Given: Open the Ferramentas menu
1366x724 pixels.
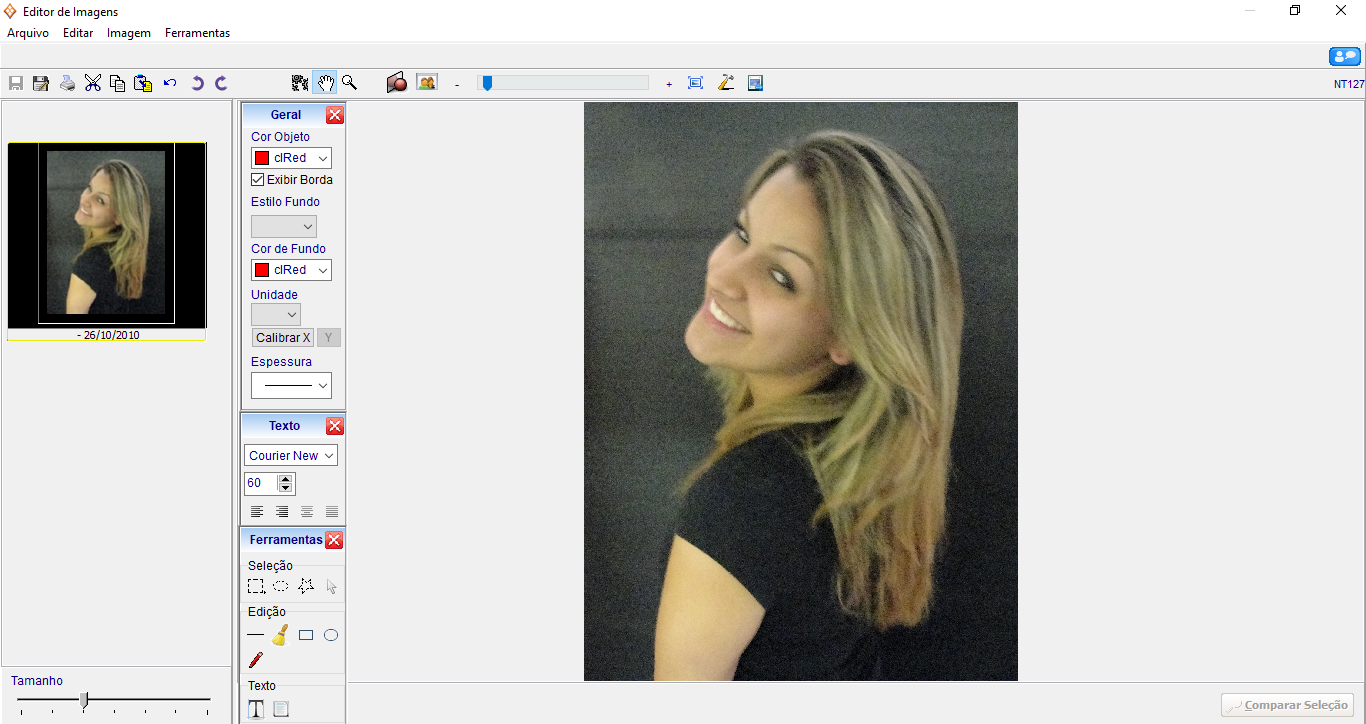Looking at the screenshot, I should pos(197,33).
